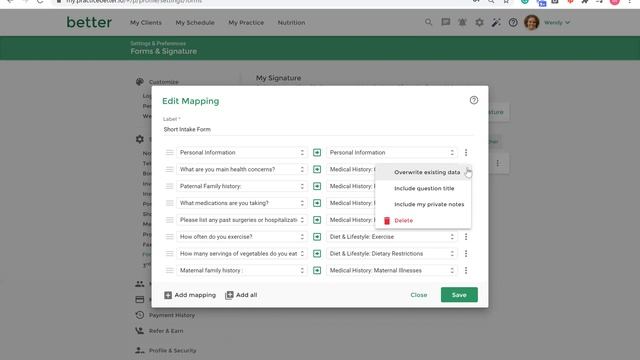Click Add mapping button
The width and height of the screenshot is (640, 360).
coord(190,295)
